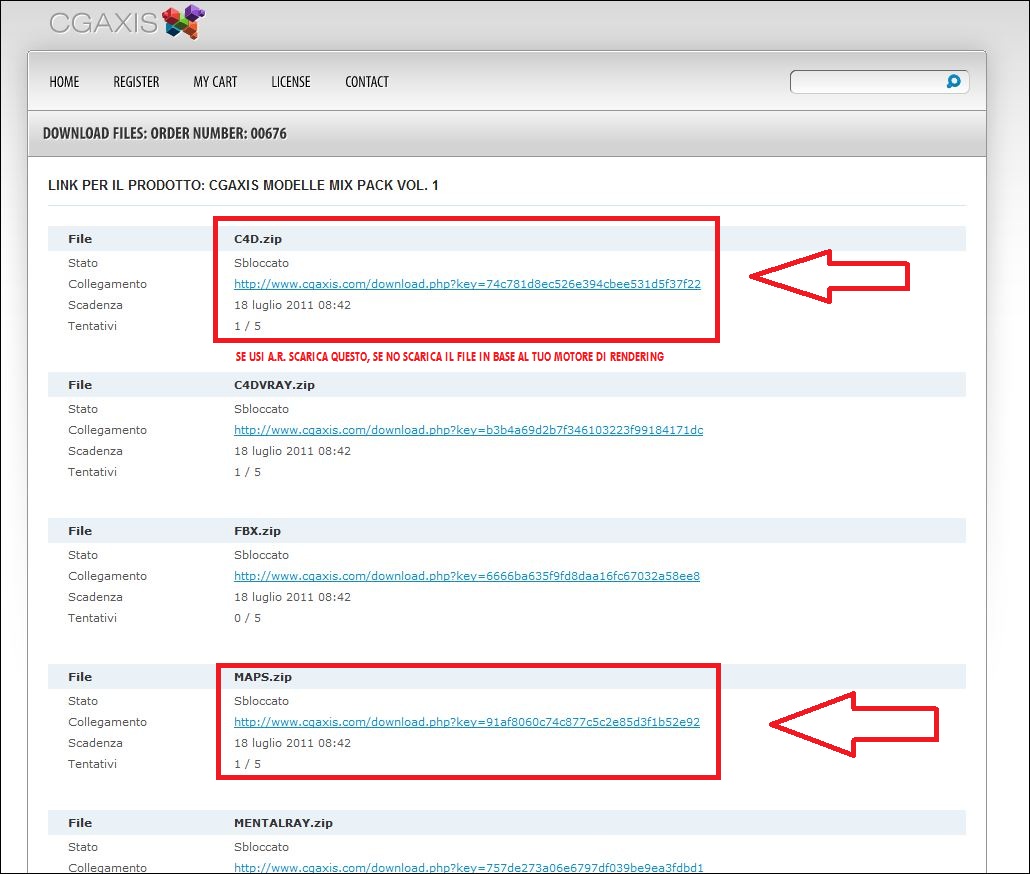
Task: Open the HOME menu item
Action: point(64,82)
